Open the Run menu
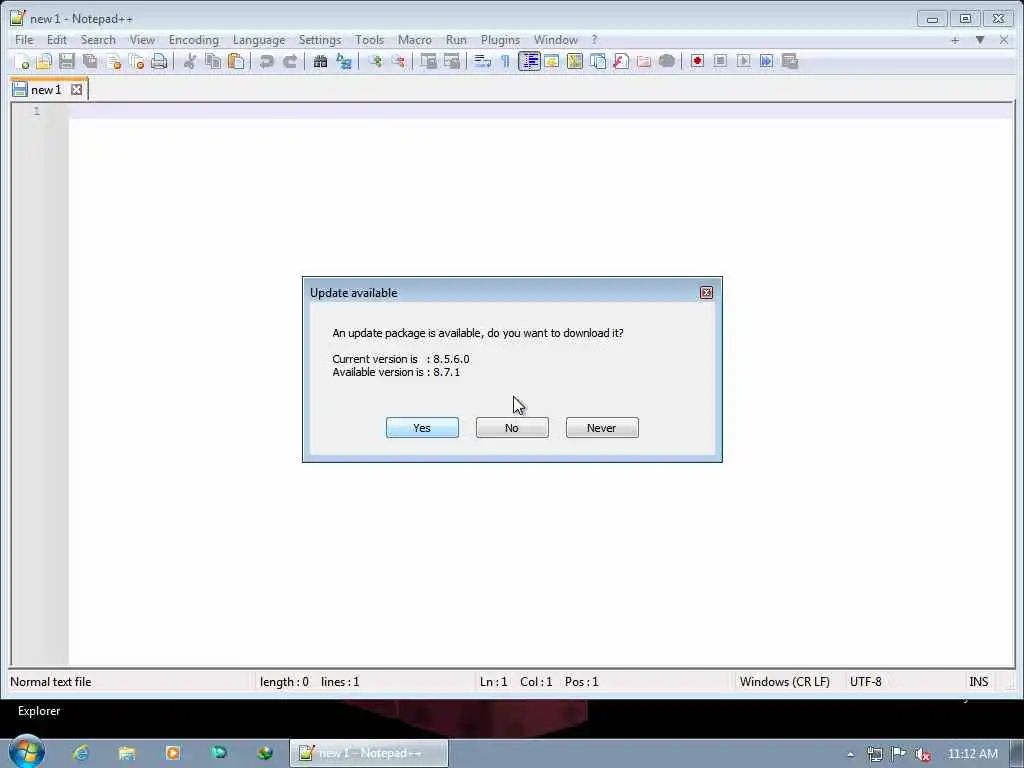This screenshot has height=768, width=1024. pos(456,40)
